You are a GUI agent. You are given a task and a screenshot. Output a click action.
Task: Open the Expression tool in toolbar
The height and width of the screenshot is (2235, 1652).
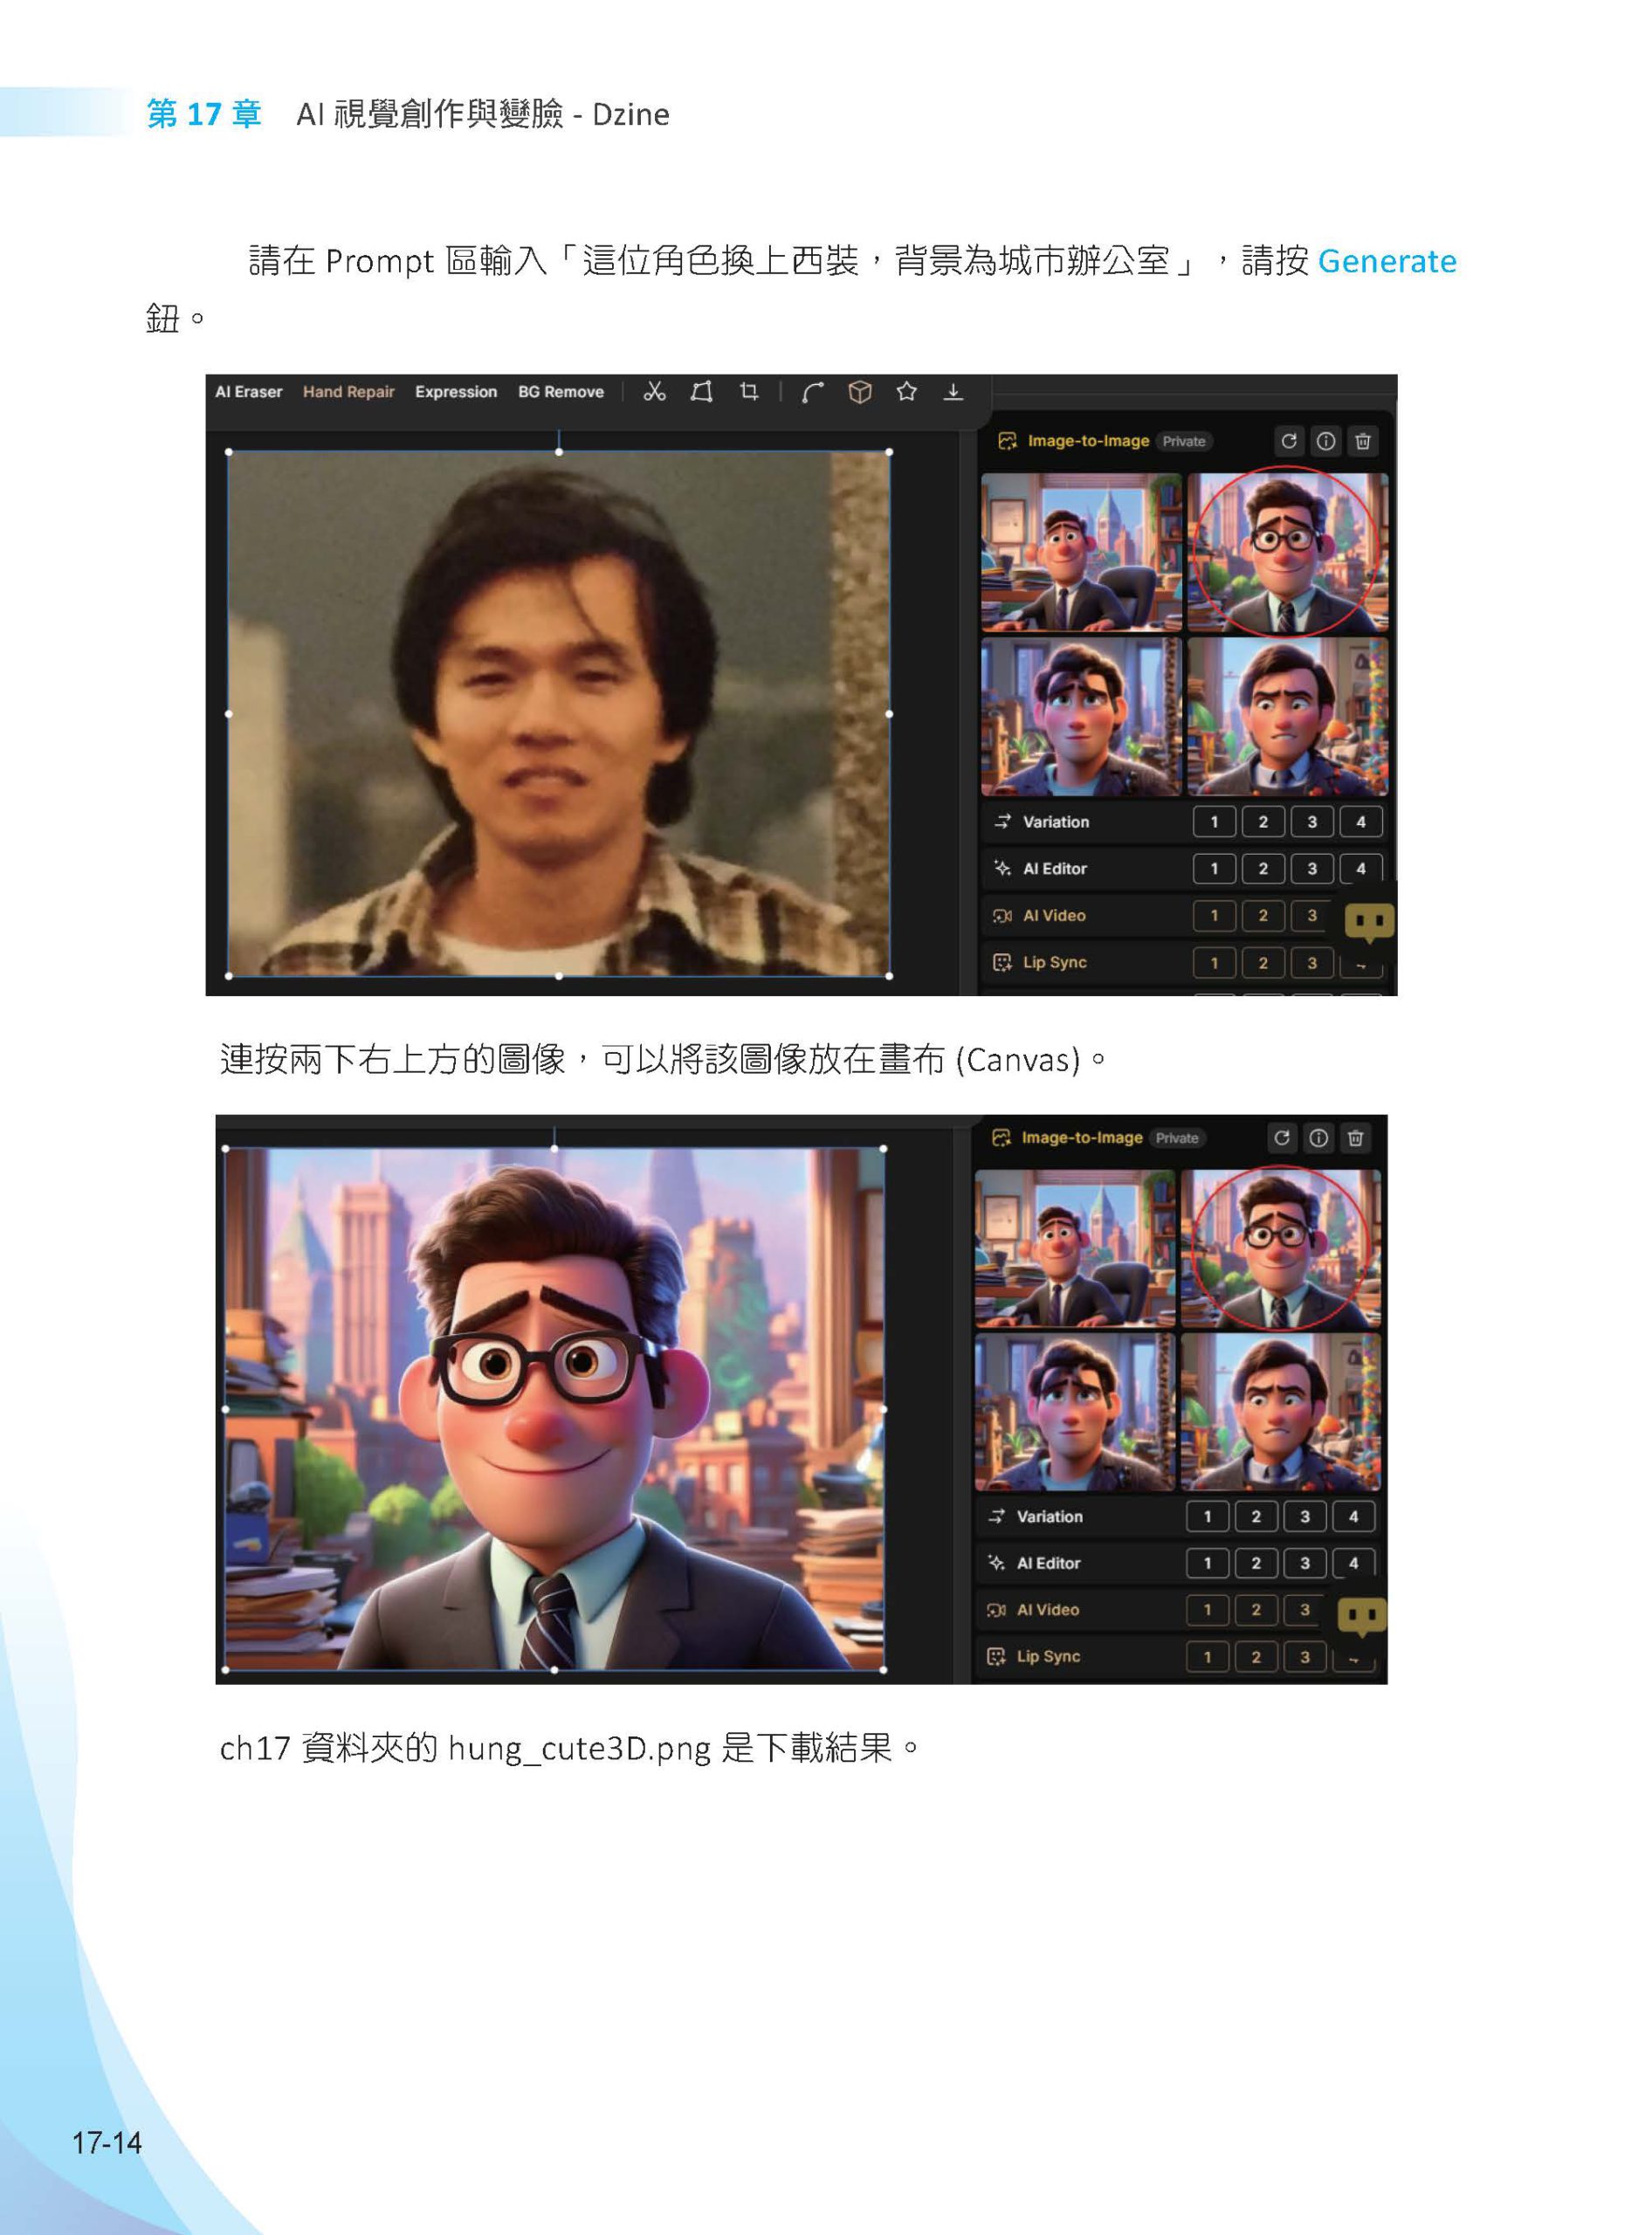pos(456,392)
